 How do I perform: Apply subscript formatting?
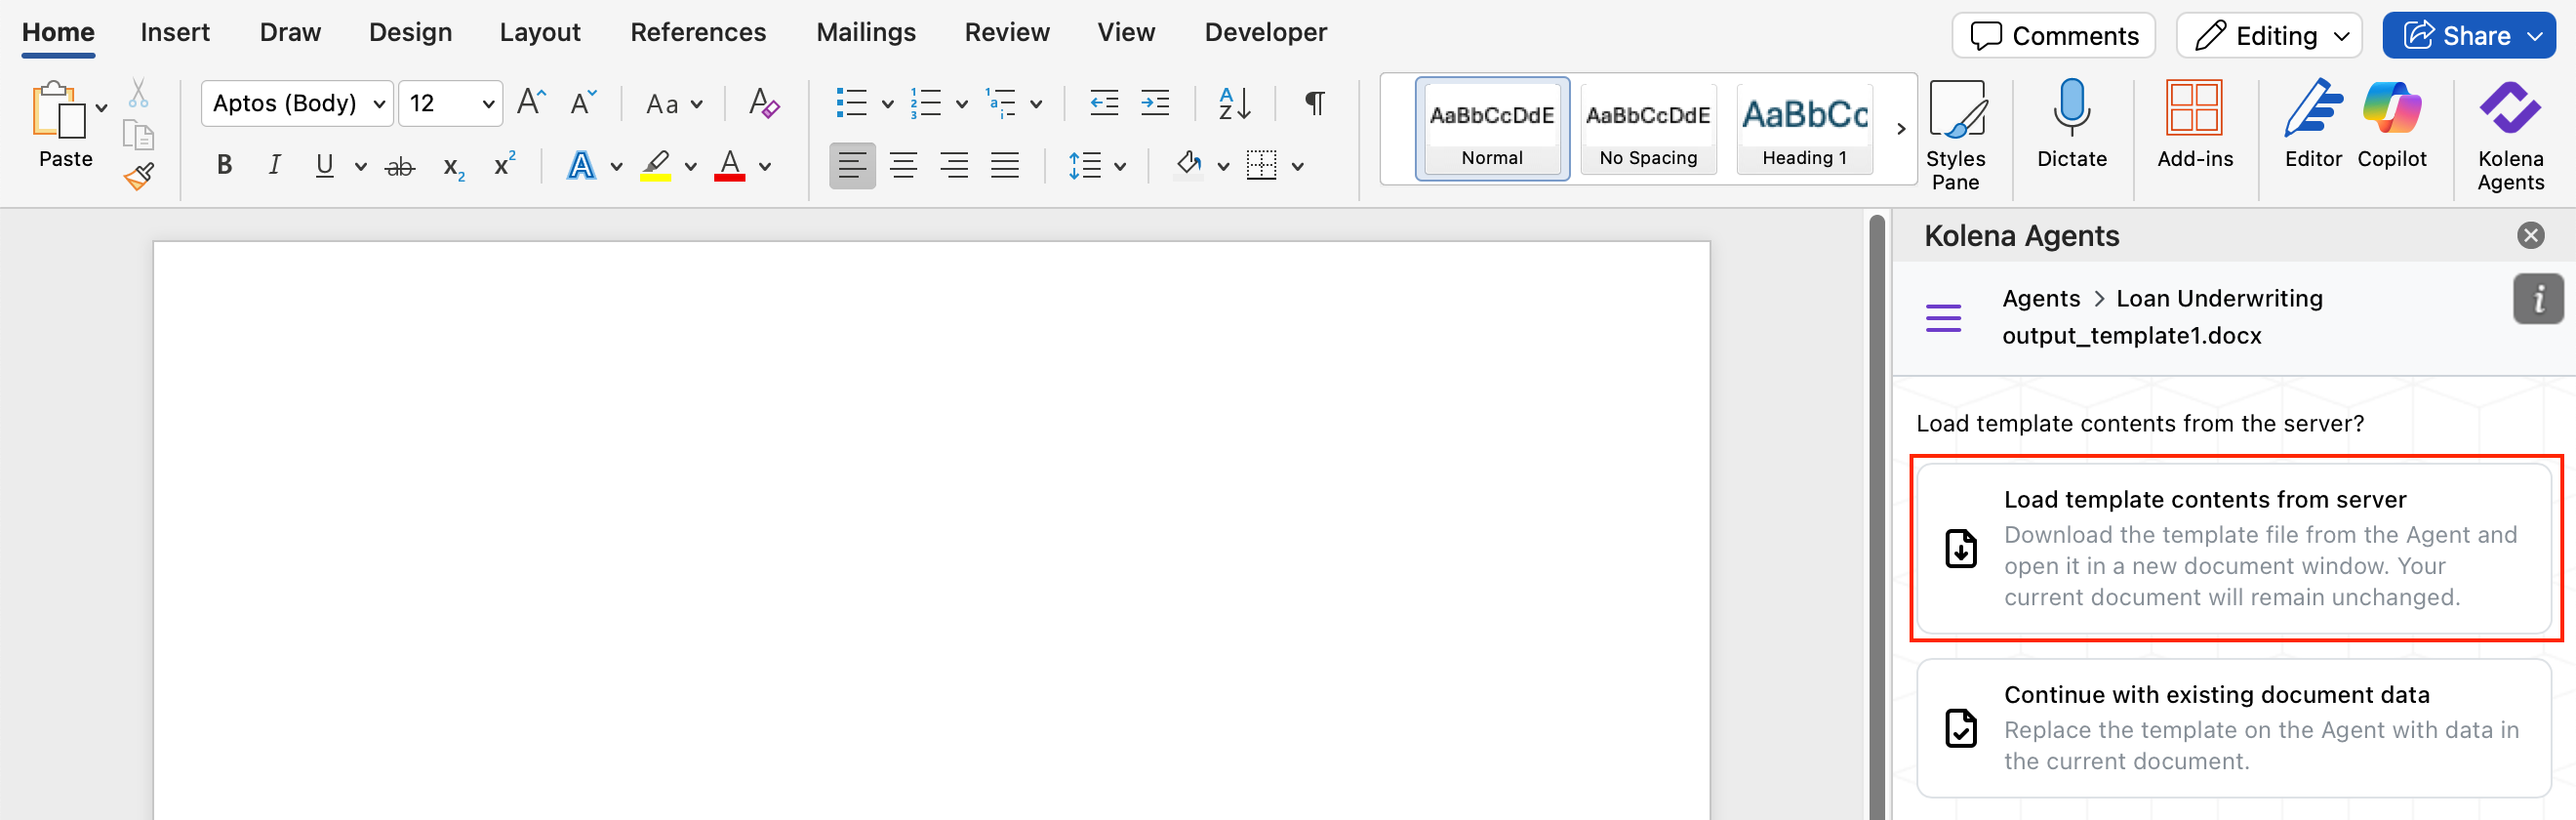coord(454,167)
